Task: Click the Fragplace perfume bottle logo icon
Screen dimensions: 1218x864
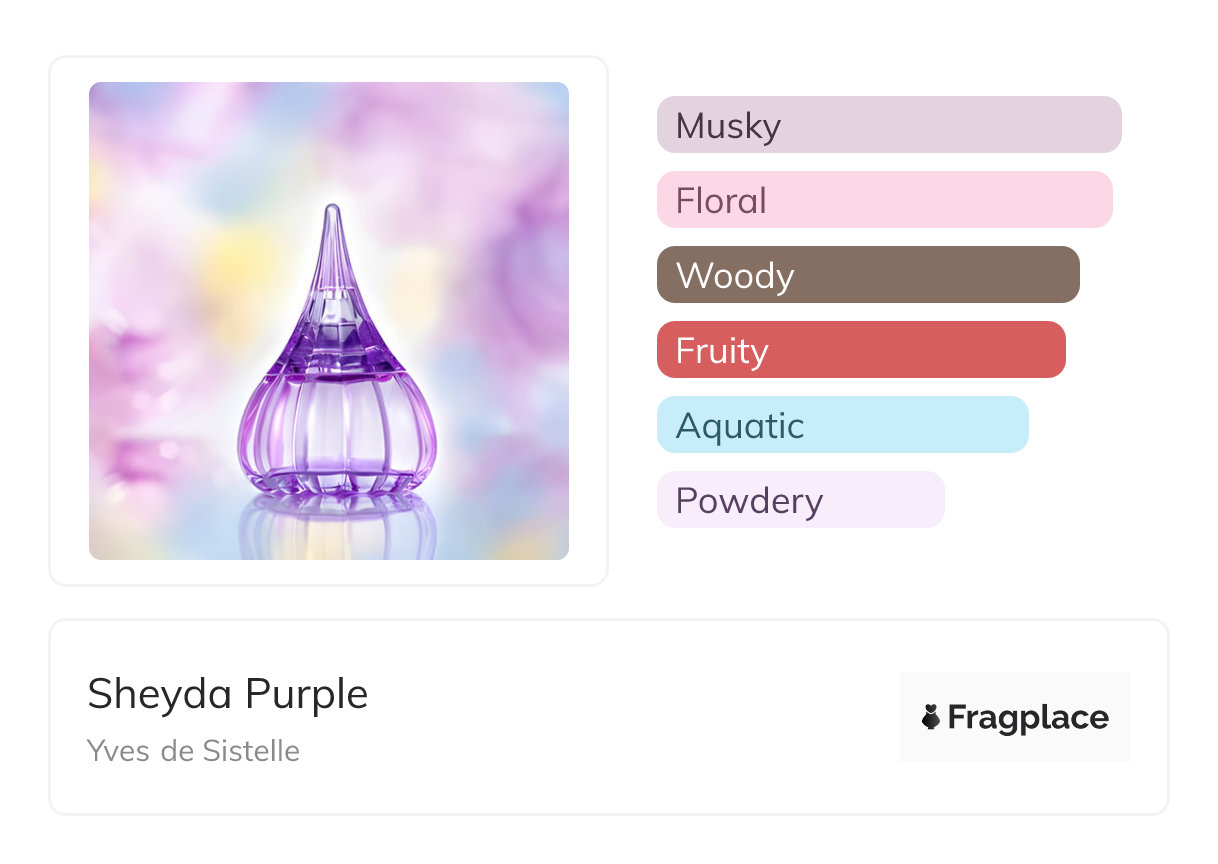Action: pos(931,717)
